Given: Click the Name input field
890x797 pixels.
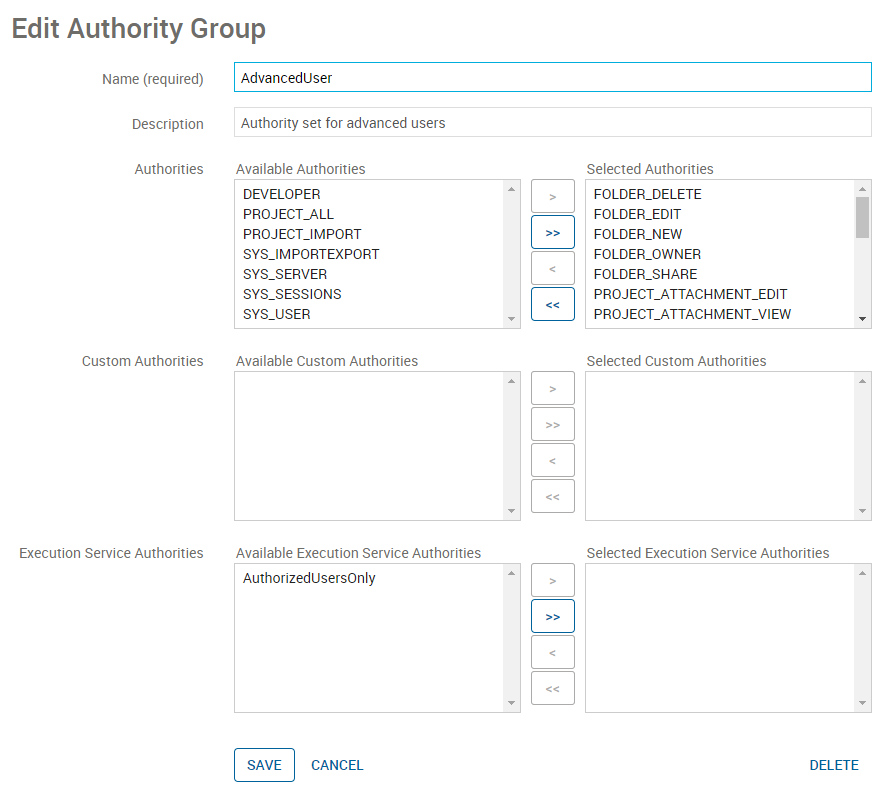Looking at the screenshot, I should pyautogui.click(x=552, y=77).
